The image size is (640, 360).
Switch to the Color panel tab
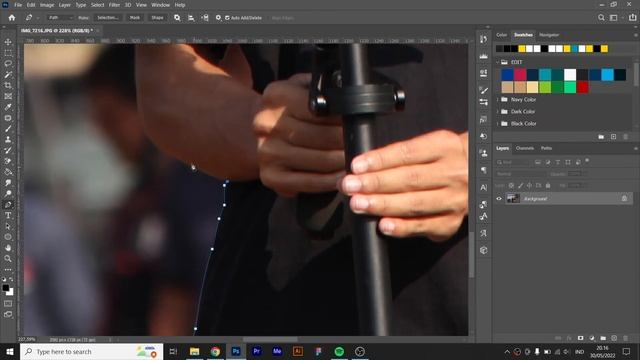(x=502, y=35)
